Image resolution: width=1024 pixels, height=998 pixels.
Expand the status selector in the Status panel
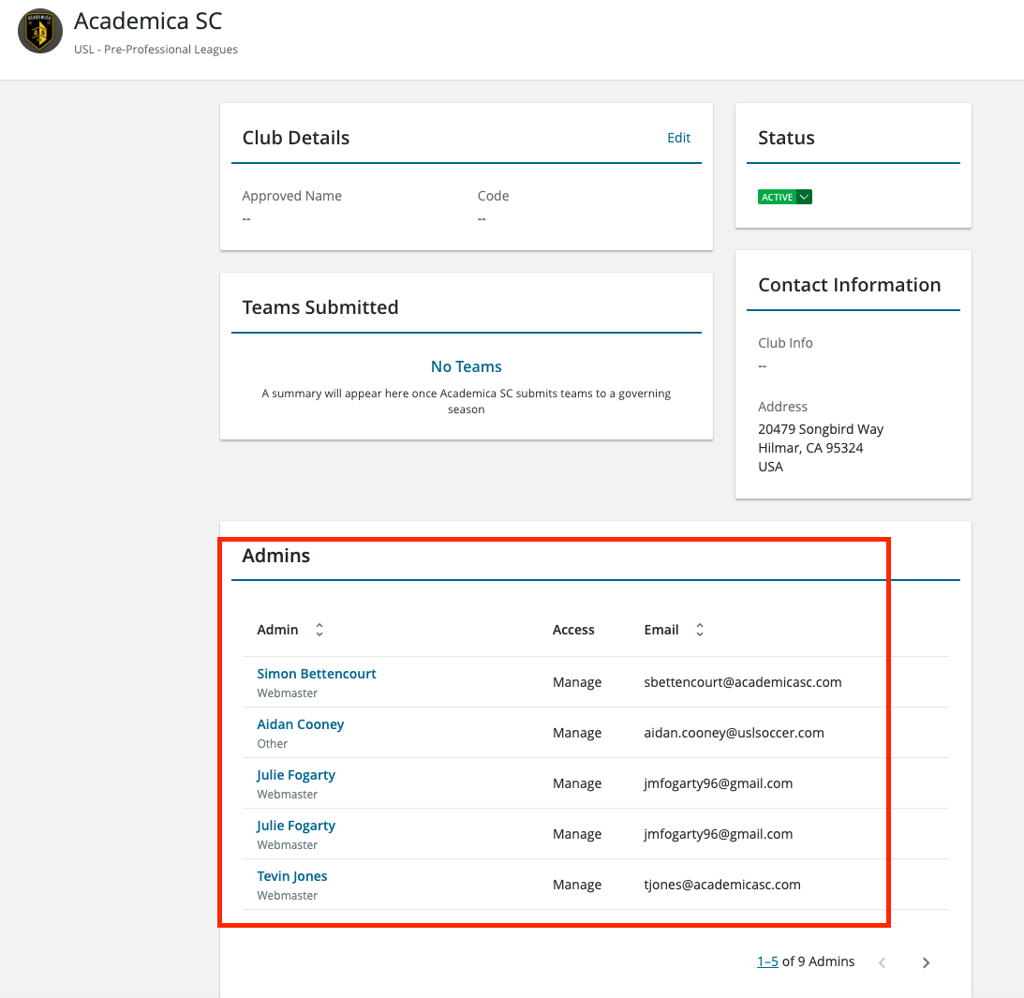[802, 196]
